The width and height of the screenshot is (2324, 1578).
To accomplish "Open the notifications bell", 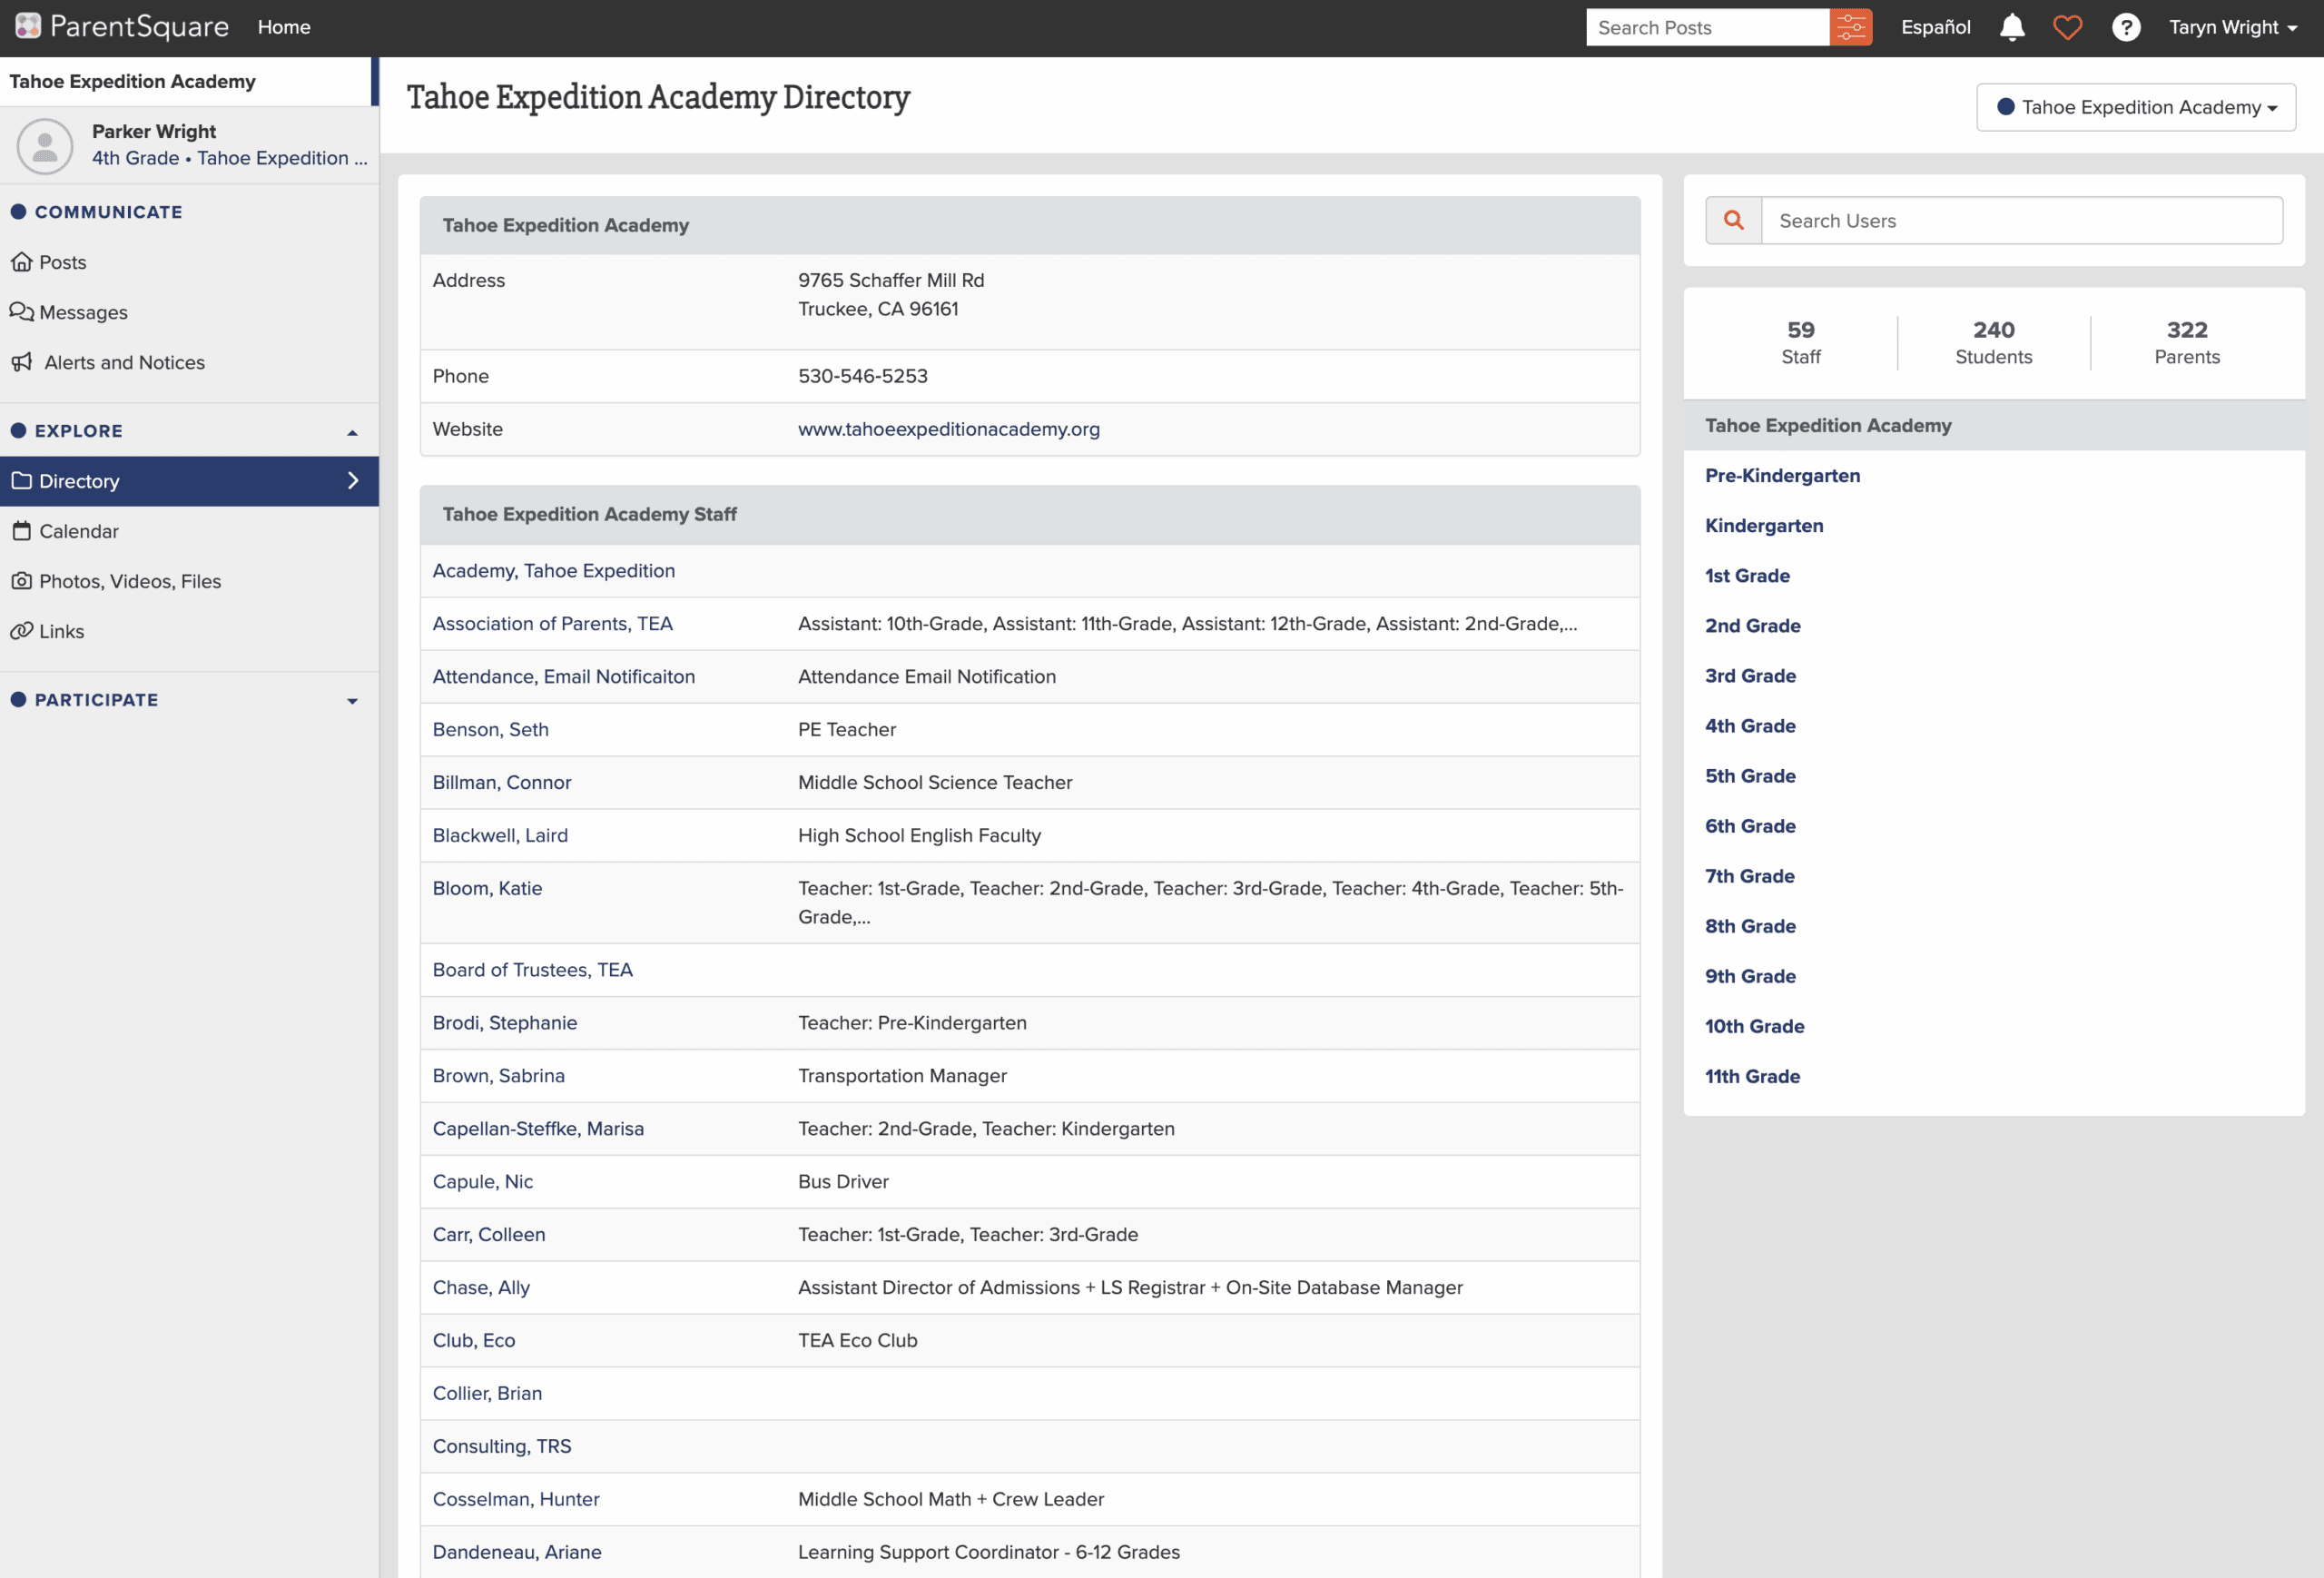I will (2012, 27).
